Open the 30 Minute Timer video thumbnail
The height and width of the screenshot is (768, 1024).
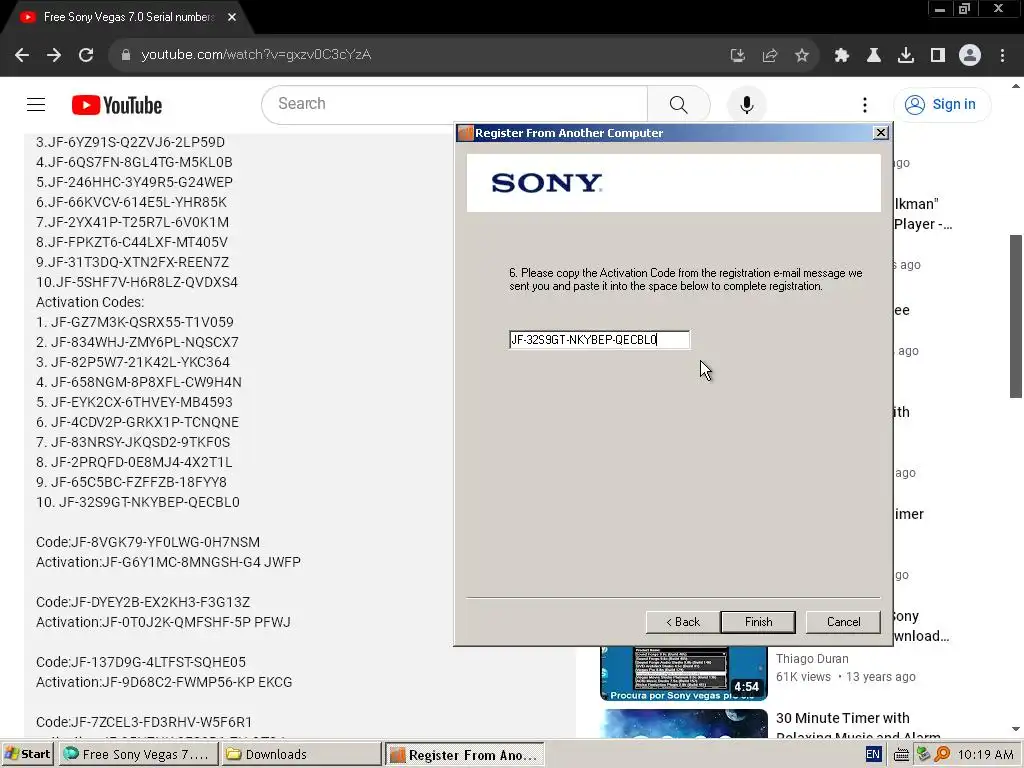683,724
